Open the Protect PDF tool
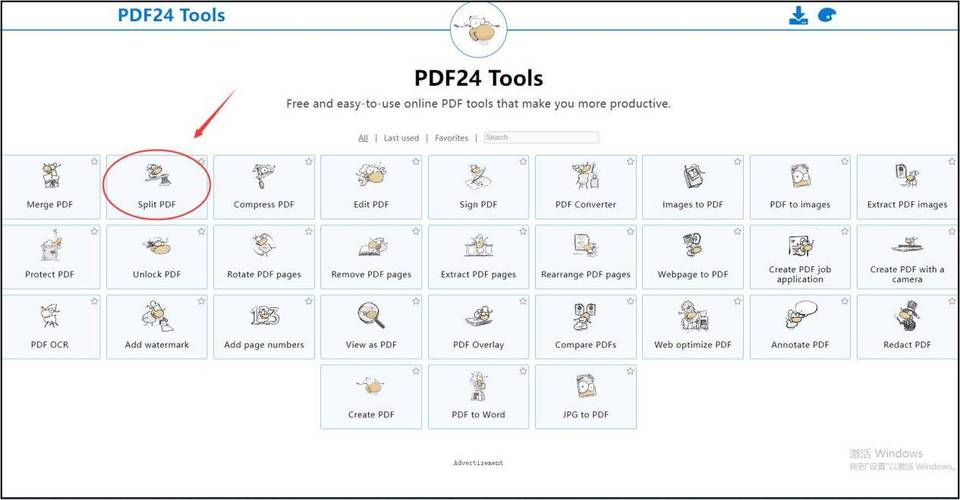960x500 pixels. coord(50,257)
